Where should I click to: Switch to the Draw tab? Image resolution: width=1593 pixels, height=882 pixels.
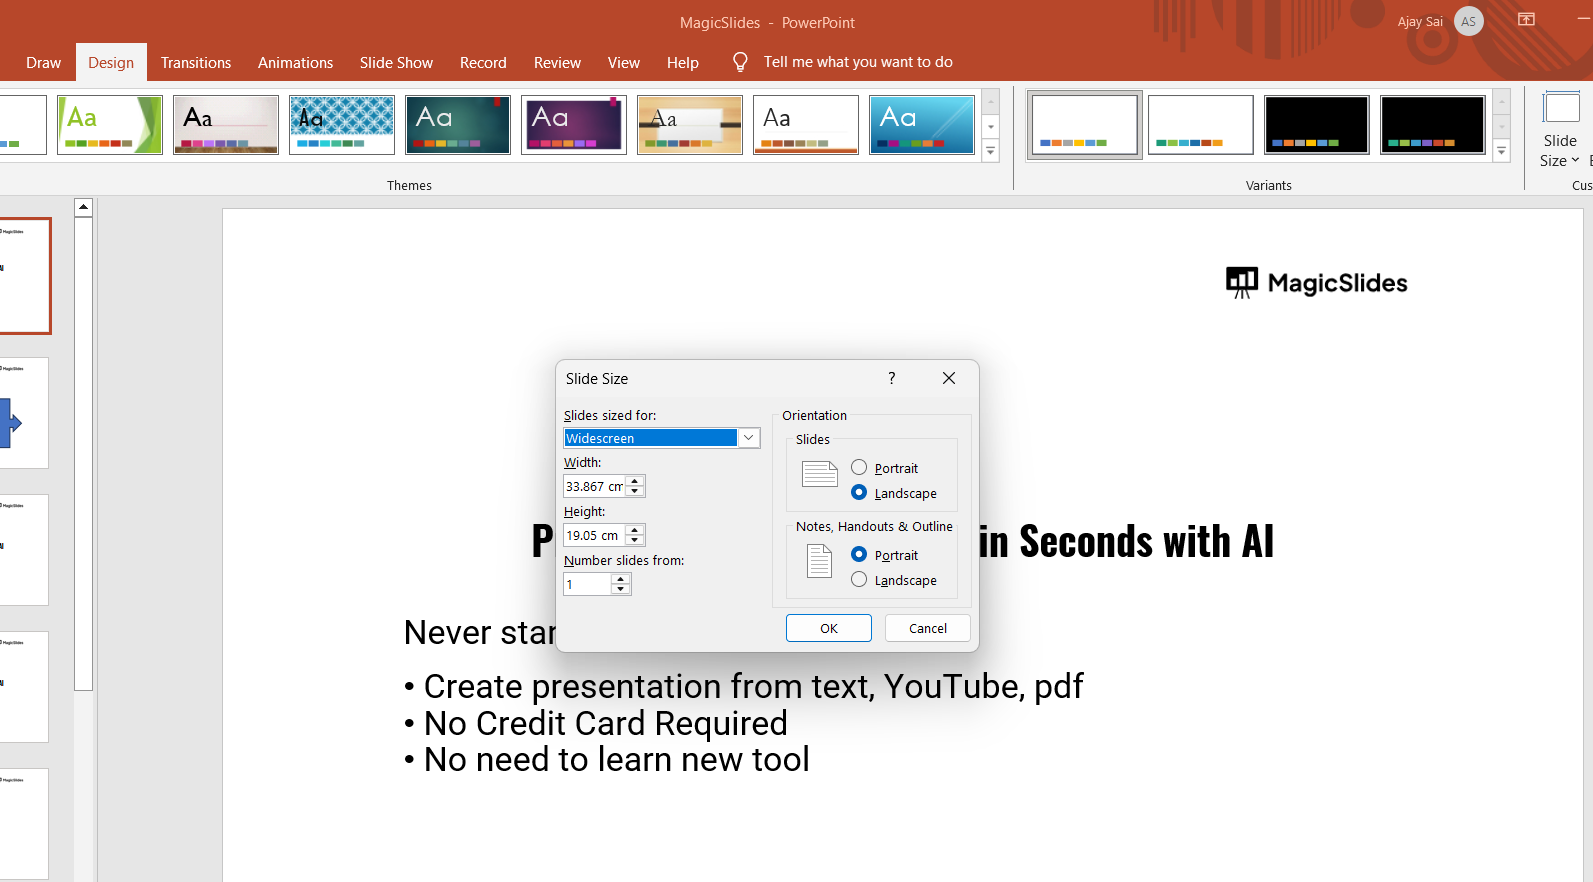[x=43, y=62]
